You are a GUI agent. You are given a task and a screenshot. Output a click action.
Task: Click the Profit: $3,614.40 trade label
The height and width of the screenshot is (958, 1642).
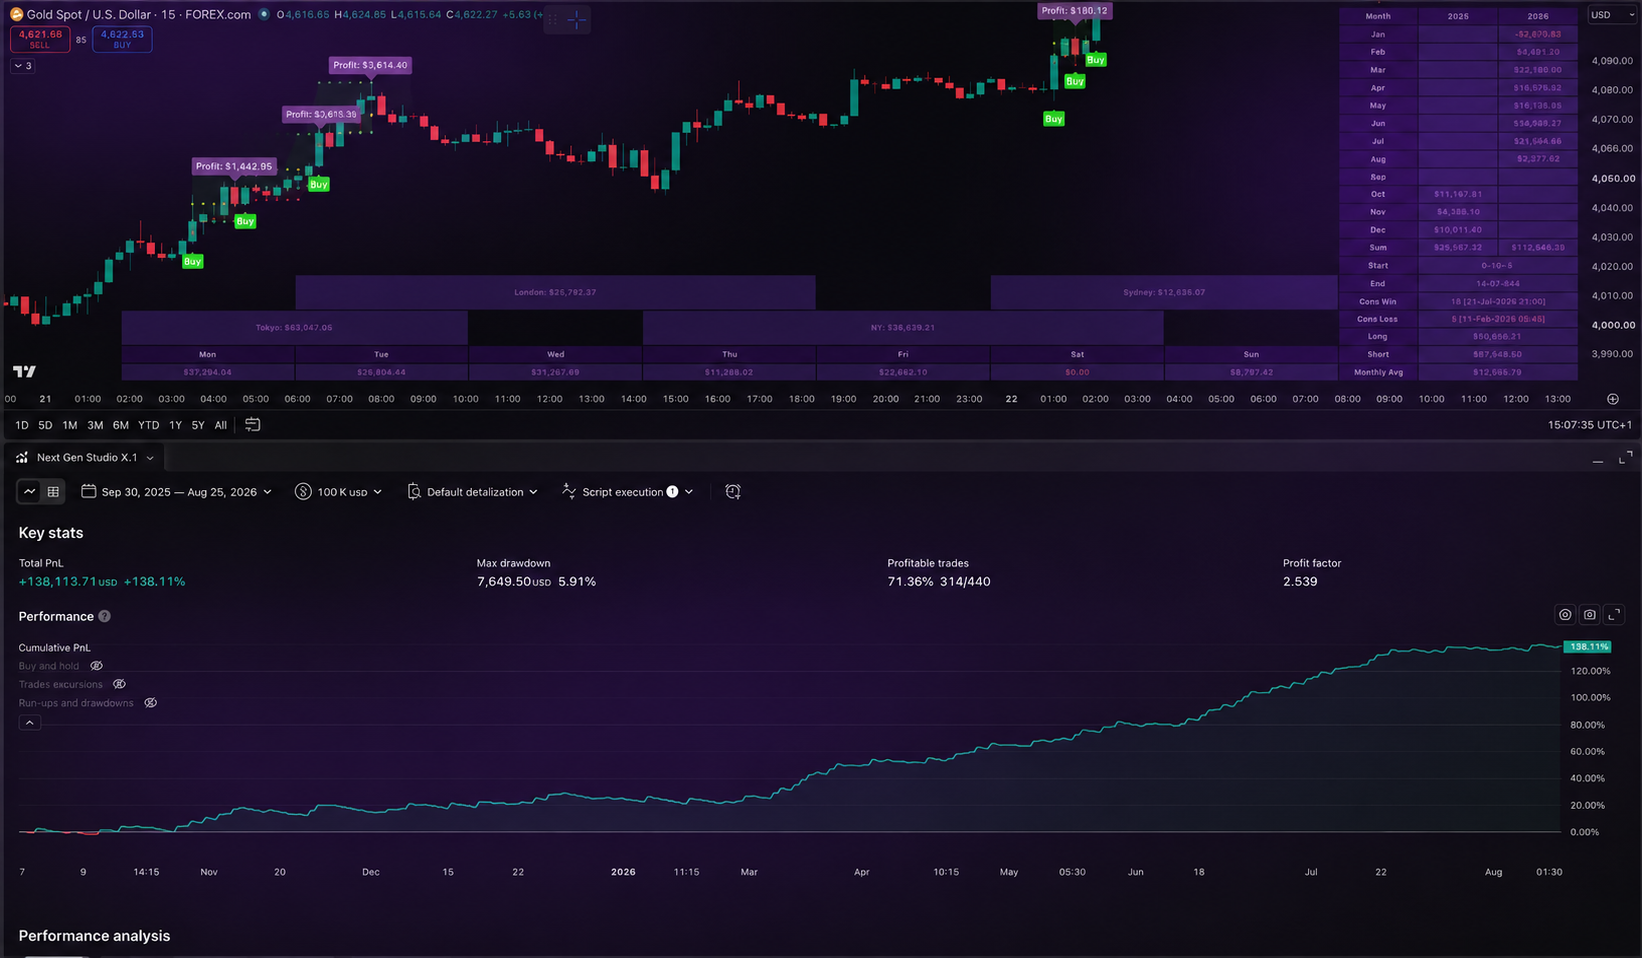370,65
